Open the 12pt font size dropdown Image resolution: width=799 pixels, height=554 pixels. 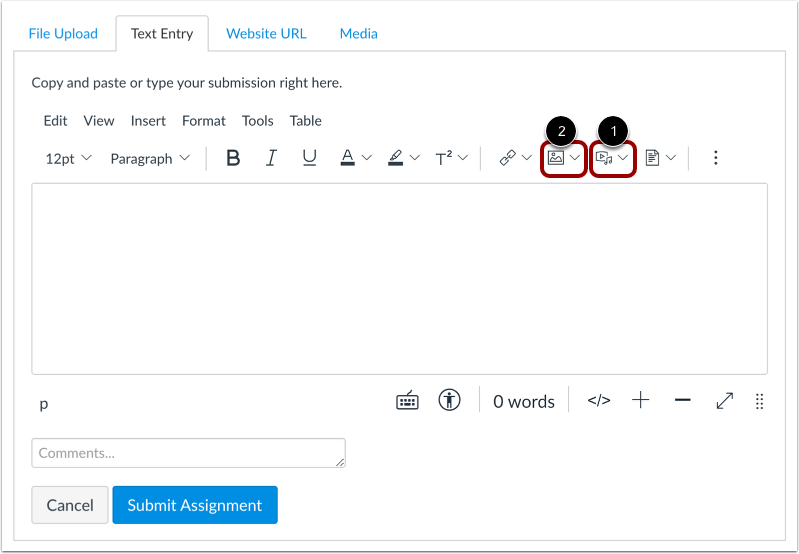[69, 159]
